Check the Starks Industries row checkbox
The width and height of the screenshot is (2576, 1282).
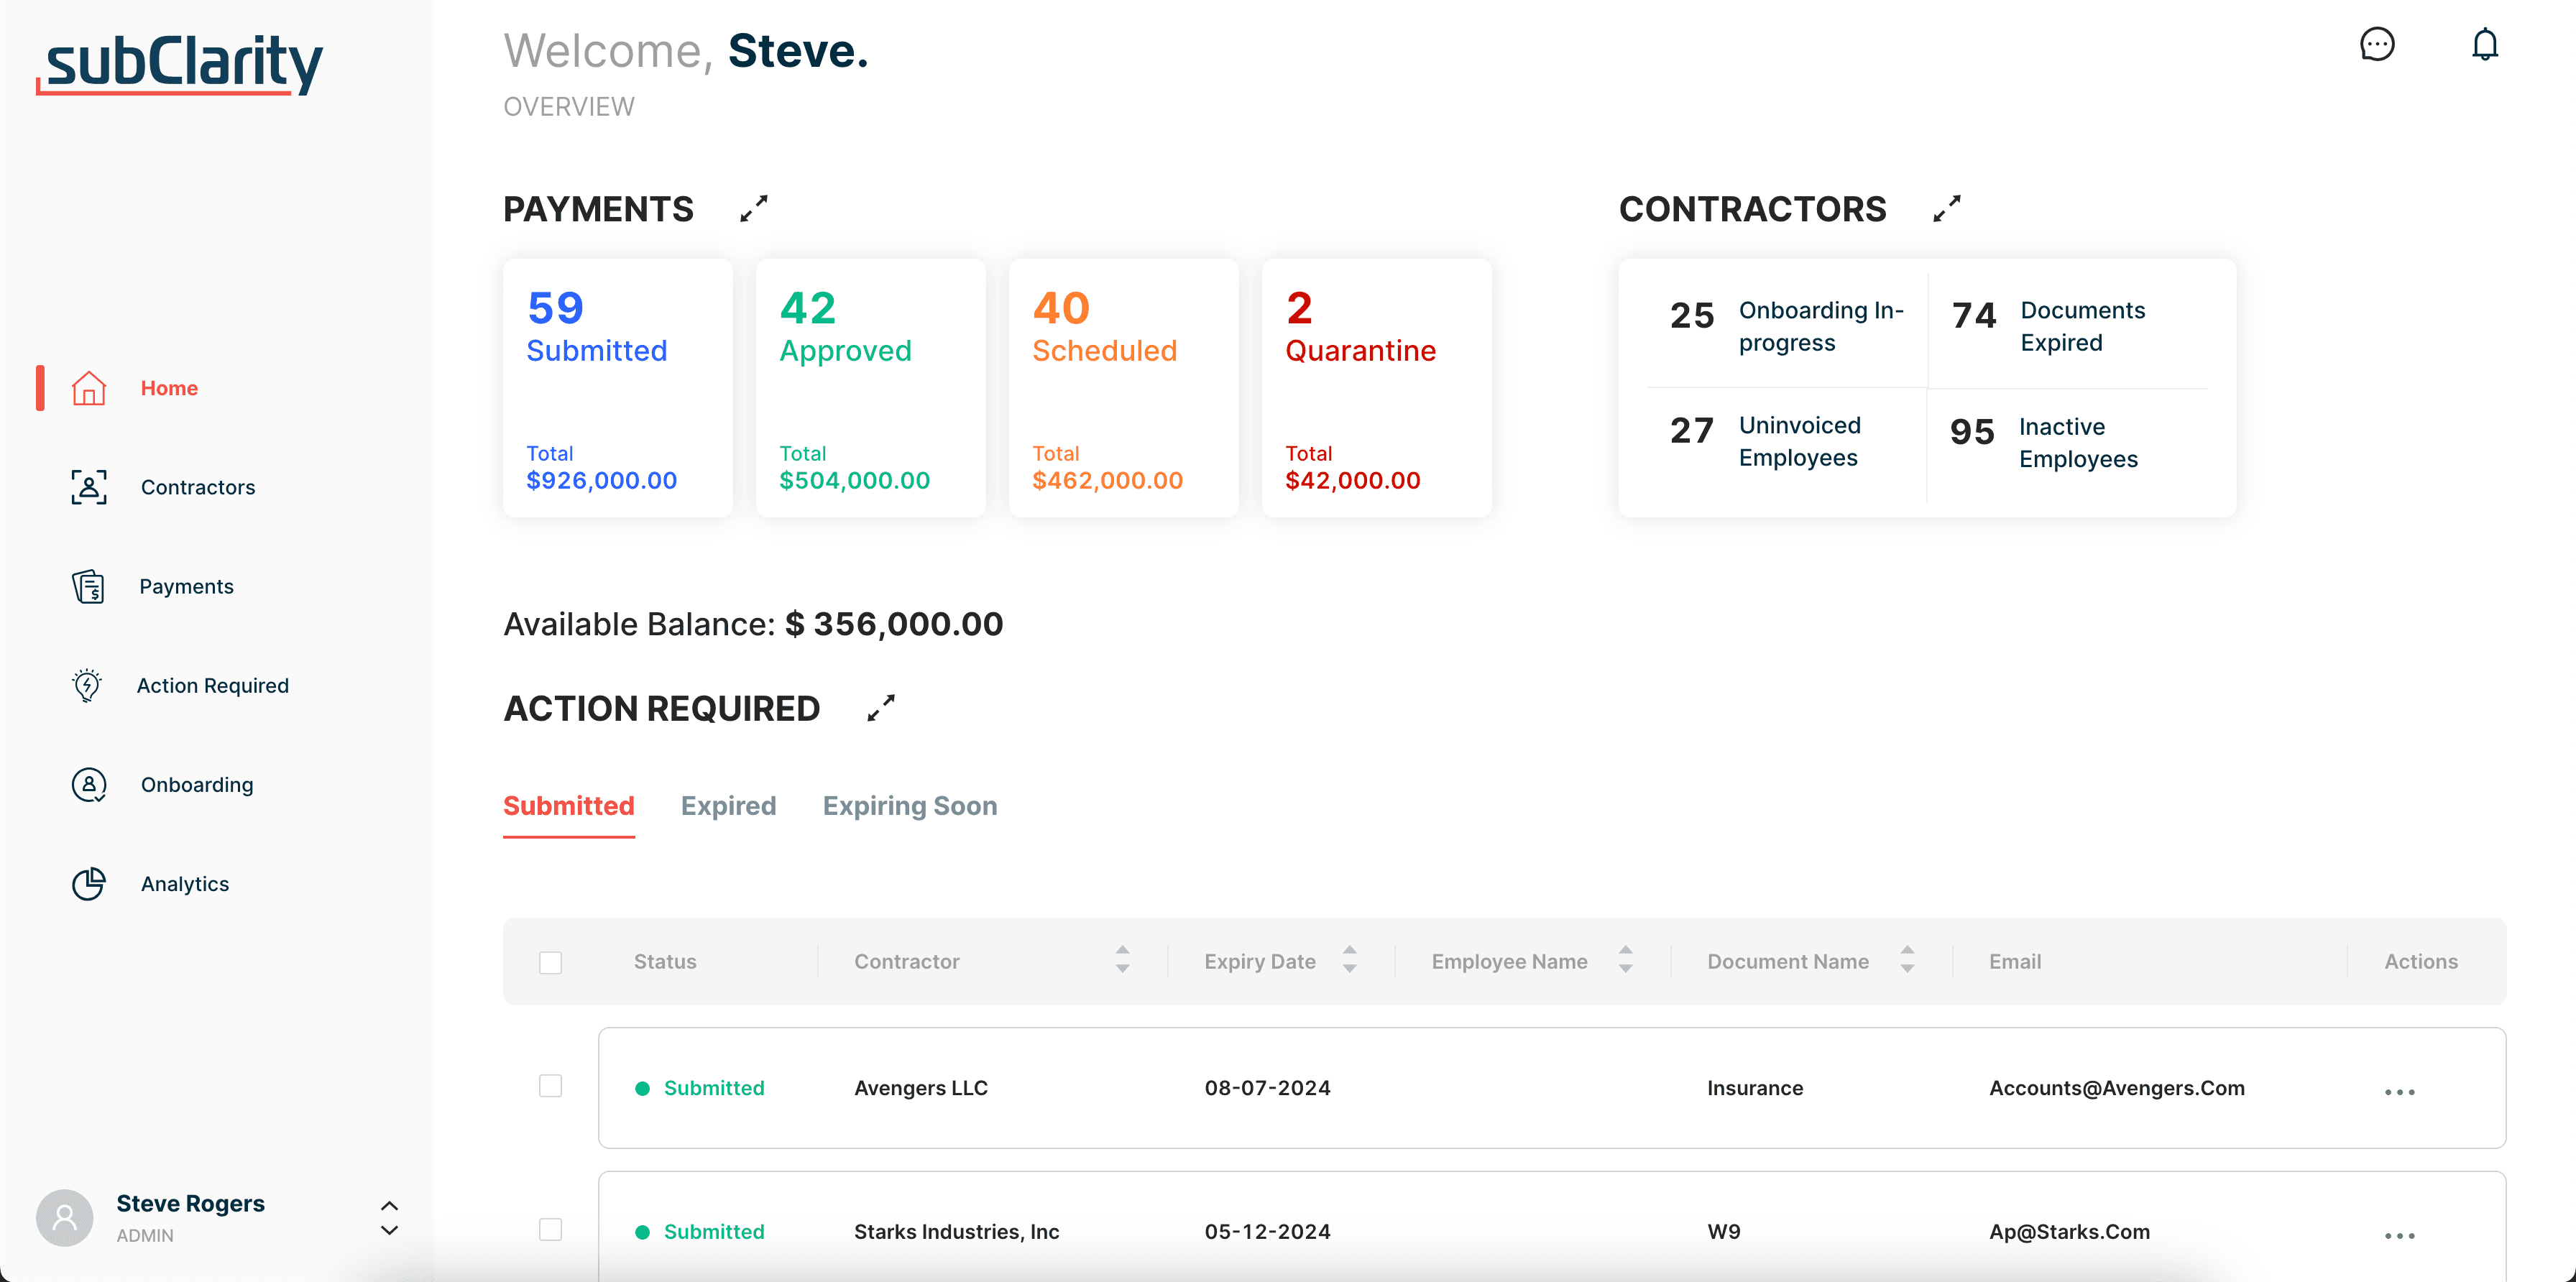pyautogui.click(x=550, y=1229)
